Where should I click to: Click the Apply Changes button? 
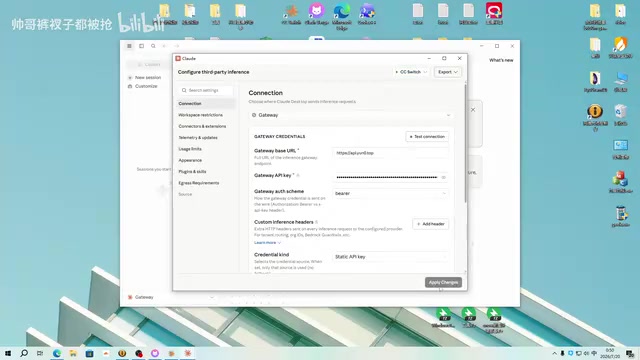(443, 282)
